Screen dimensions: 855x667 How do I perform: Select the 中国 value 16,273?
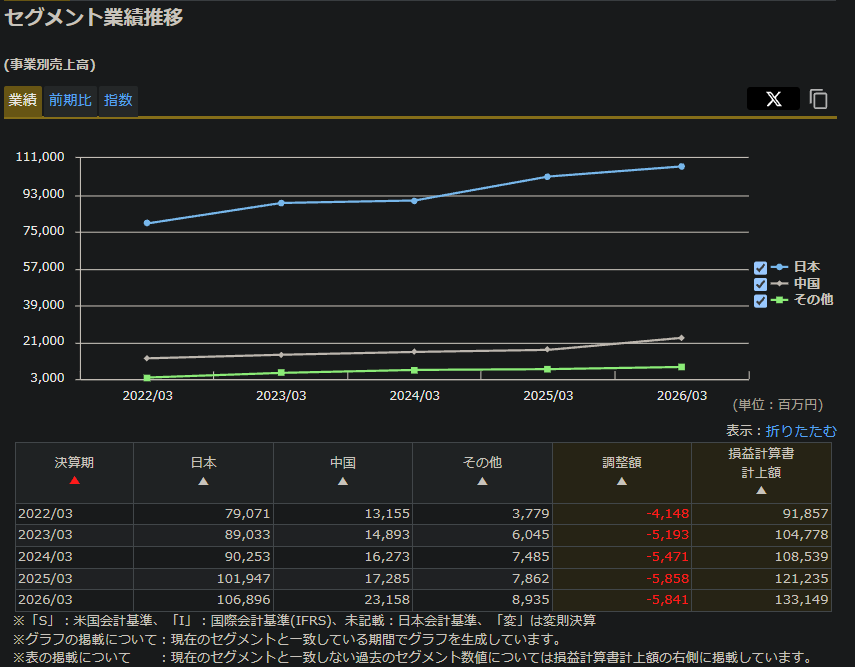point(387,557)
